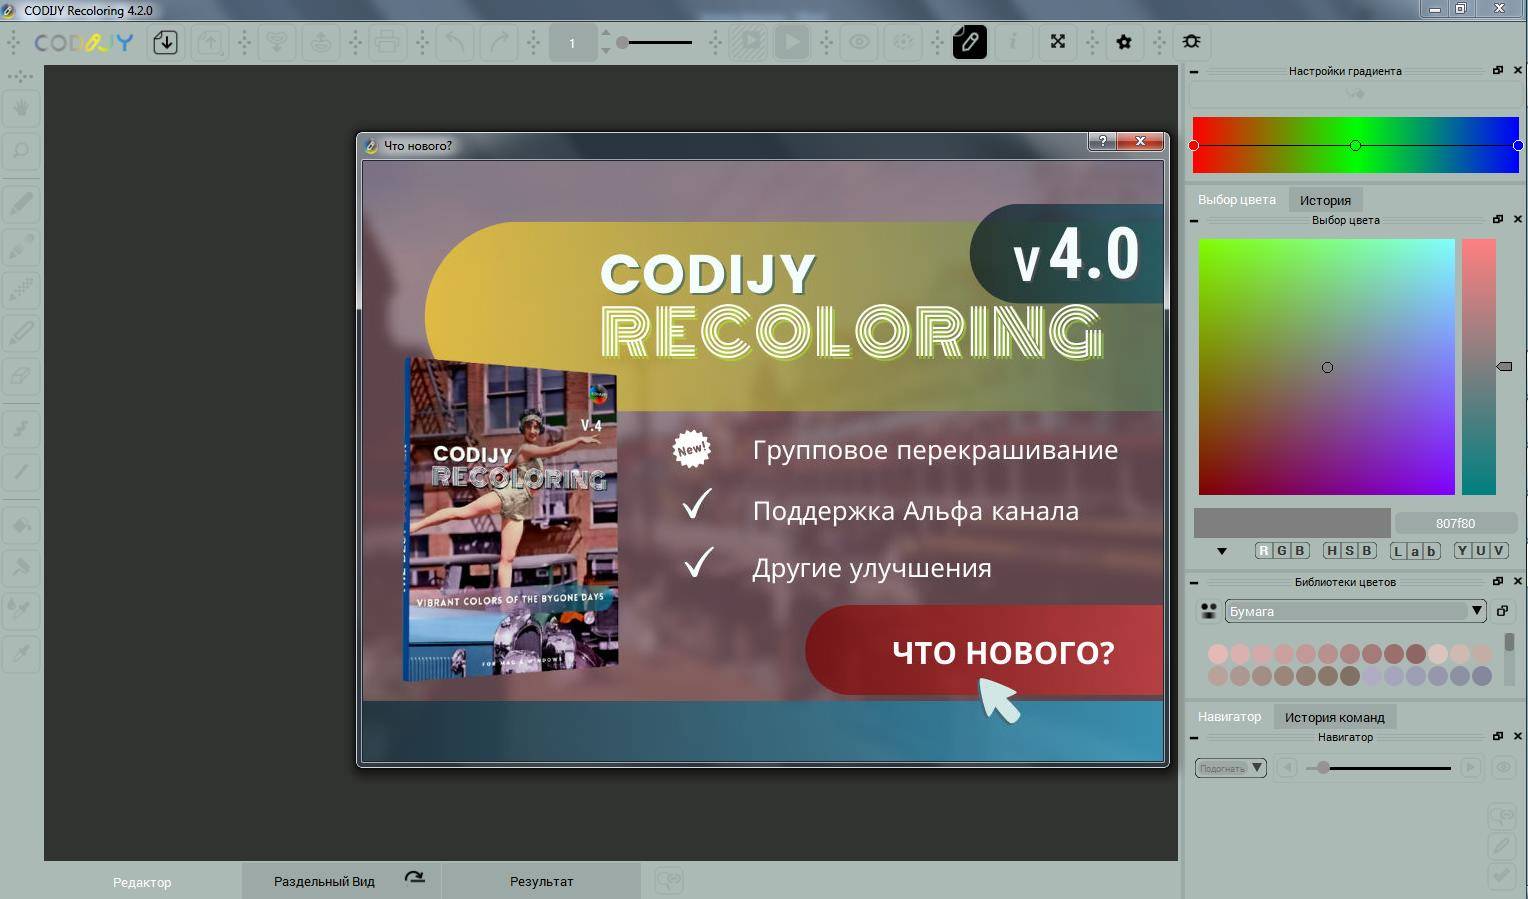Viewport: 1528px width, 899px height.
Task: Click the ЧТО НОВОГО? red banner button
Action: [x=984, y=651]
